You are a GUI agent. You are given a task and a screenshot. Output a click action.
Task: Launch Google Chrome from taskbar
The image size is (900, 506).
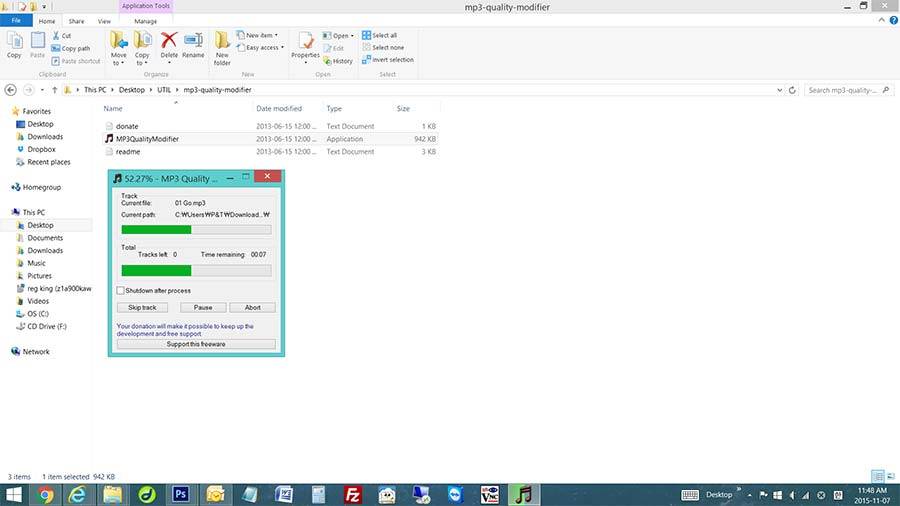pyautogui.click(x=45, y=495)
